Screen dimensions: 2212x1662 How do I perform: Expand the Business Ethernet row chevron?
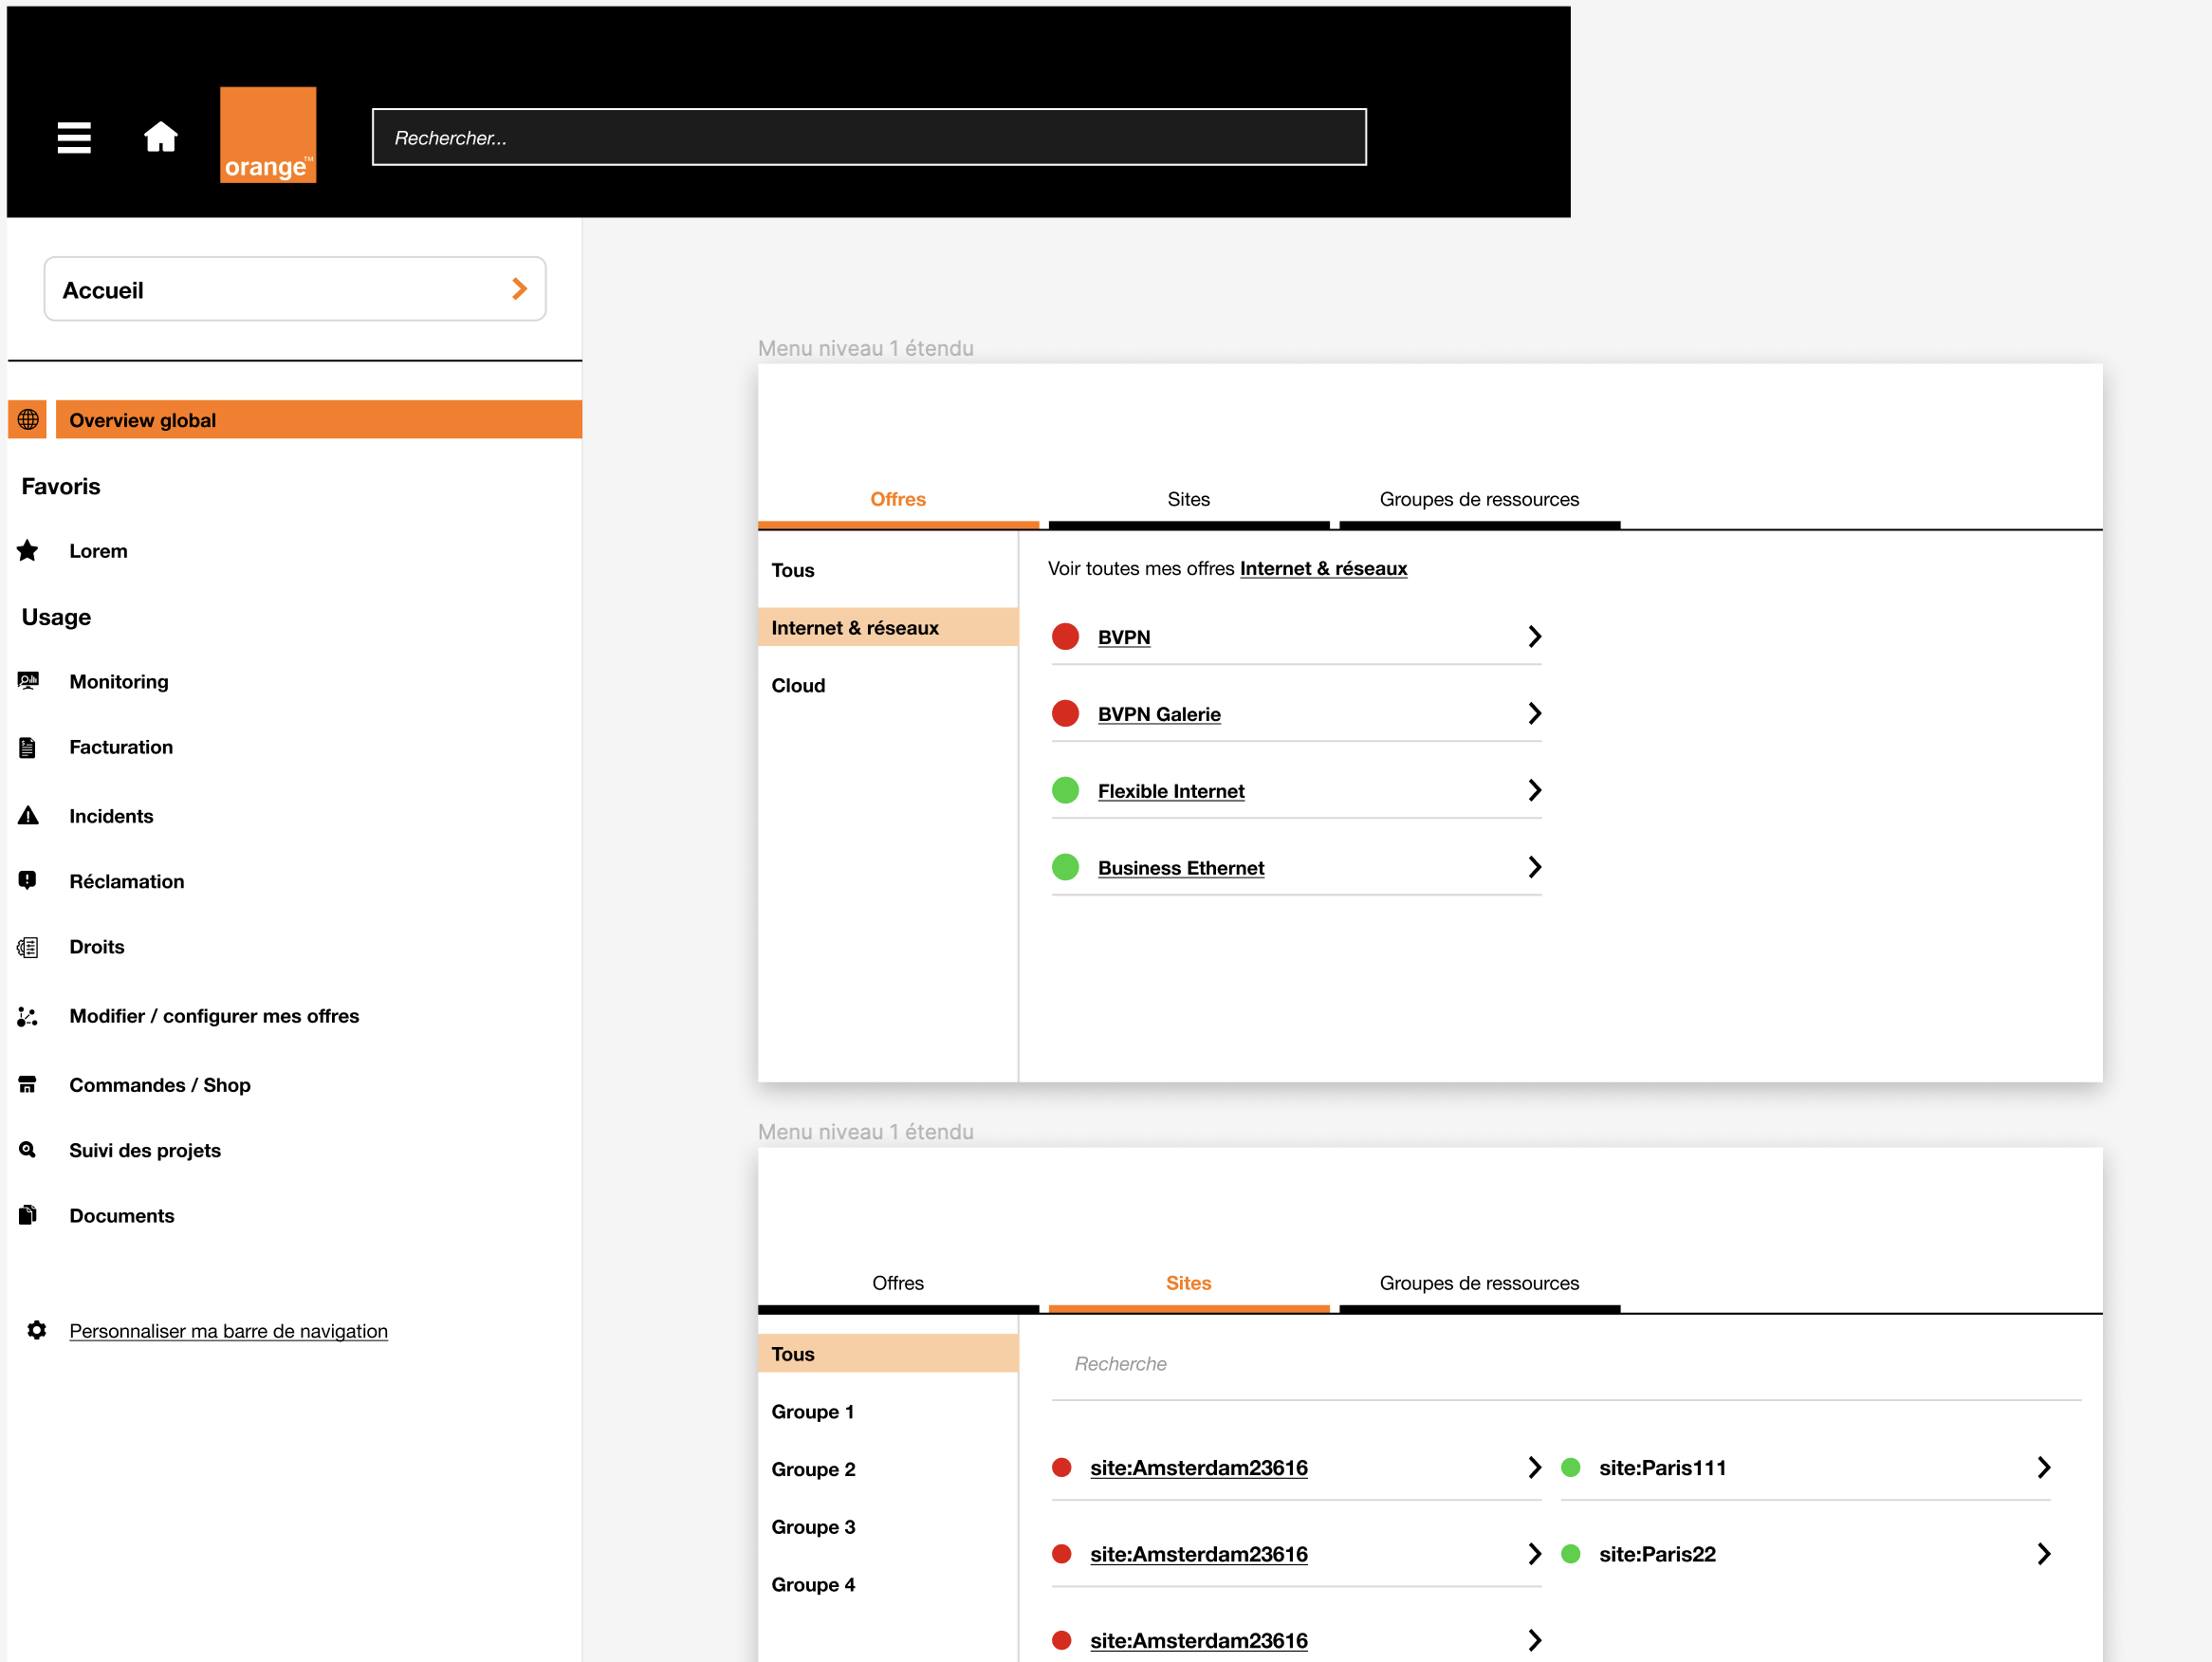pyautogui.click(x=1534, y=867)
